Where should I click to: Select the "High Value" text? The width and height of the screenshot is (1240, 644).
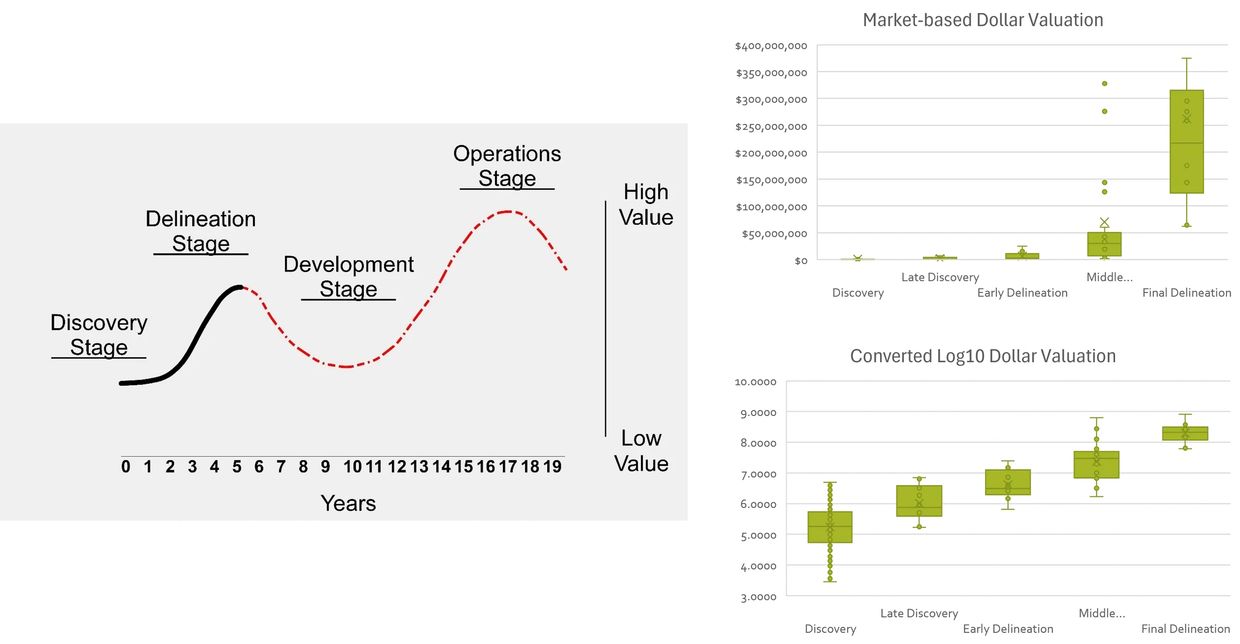[646, 204]
